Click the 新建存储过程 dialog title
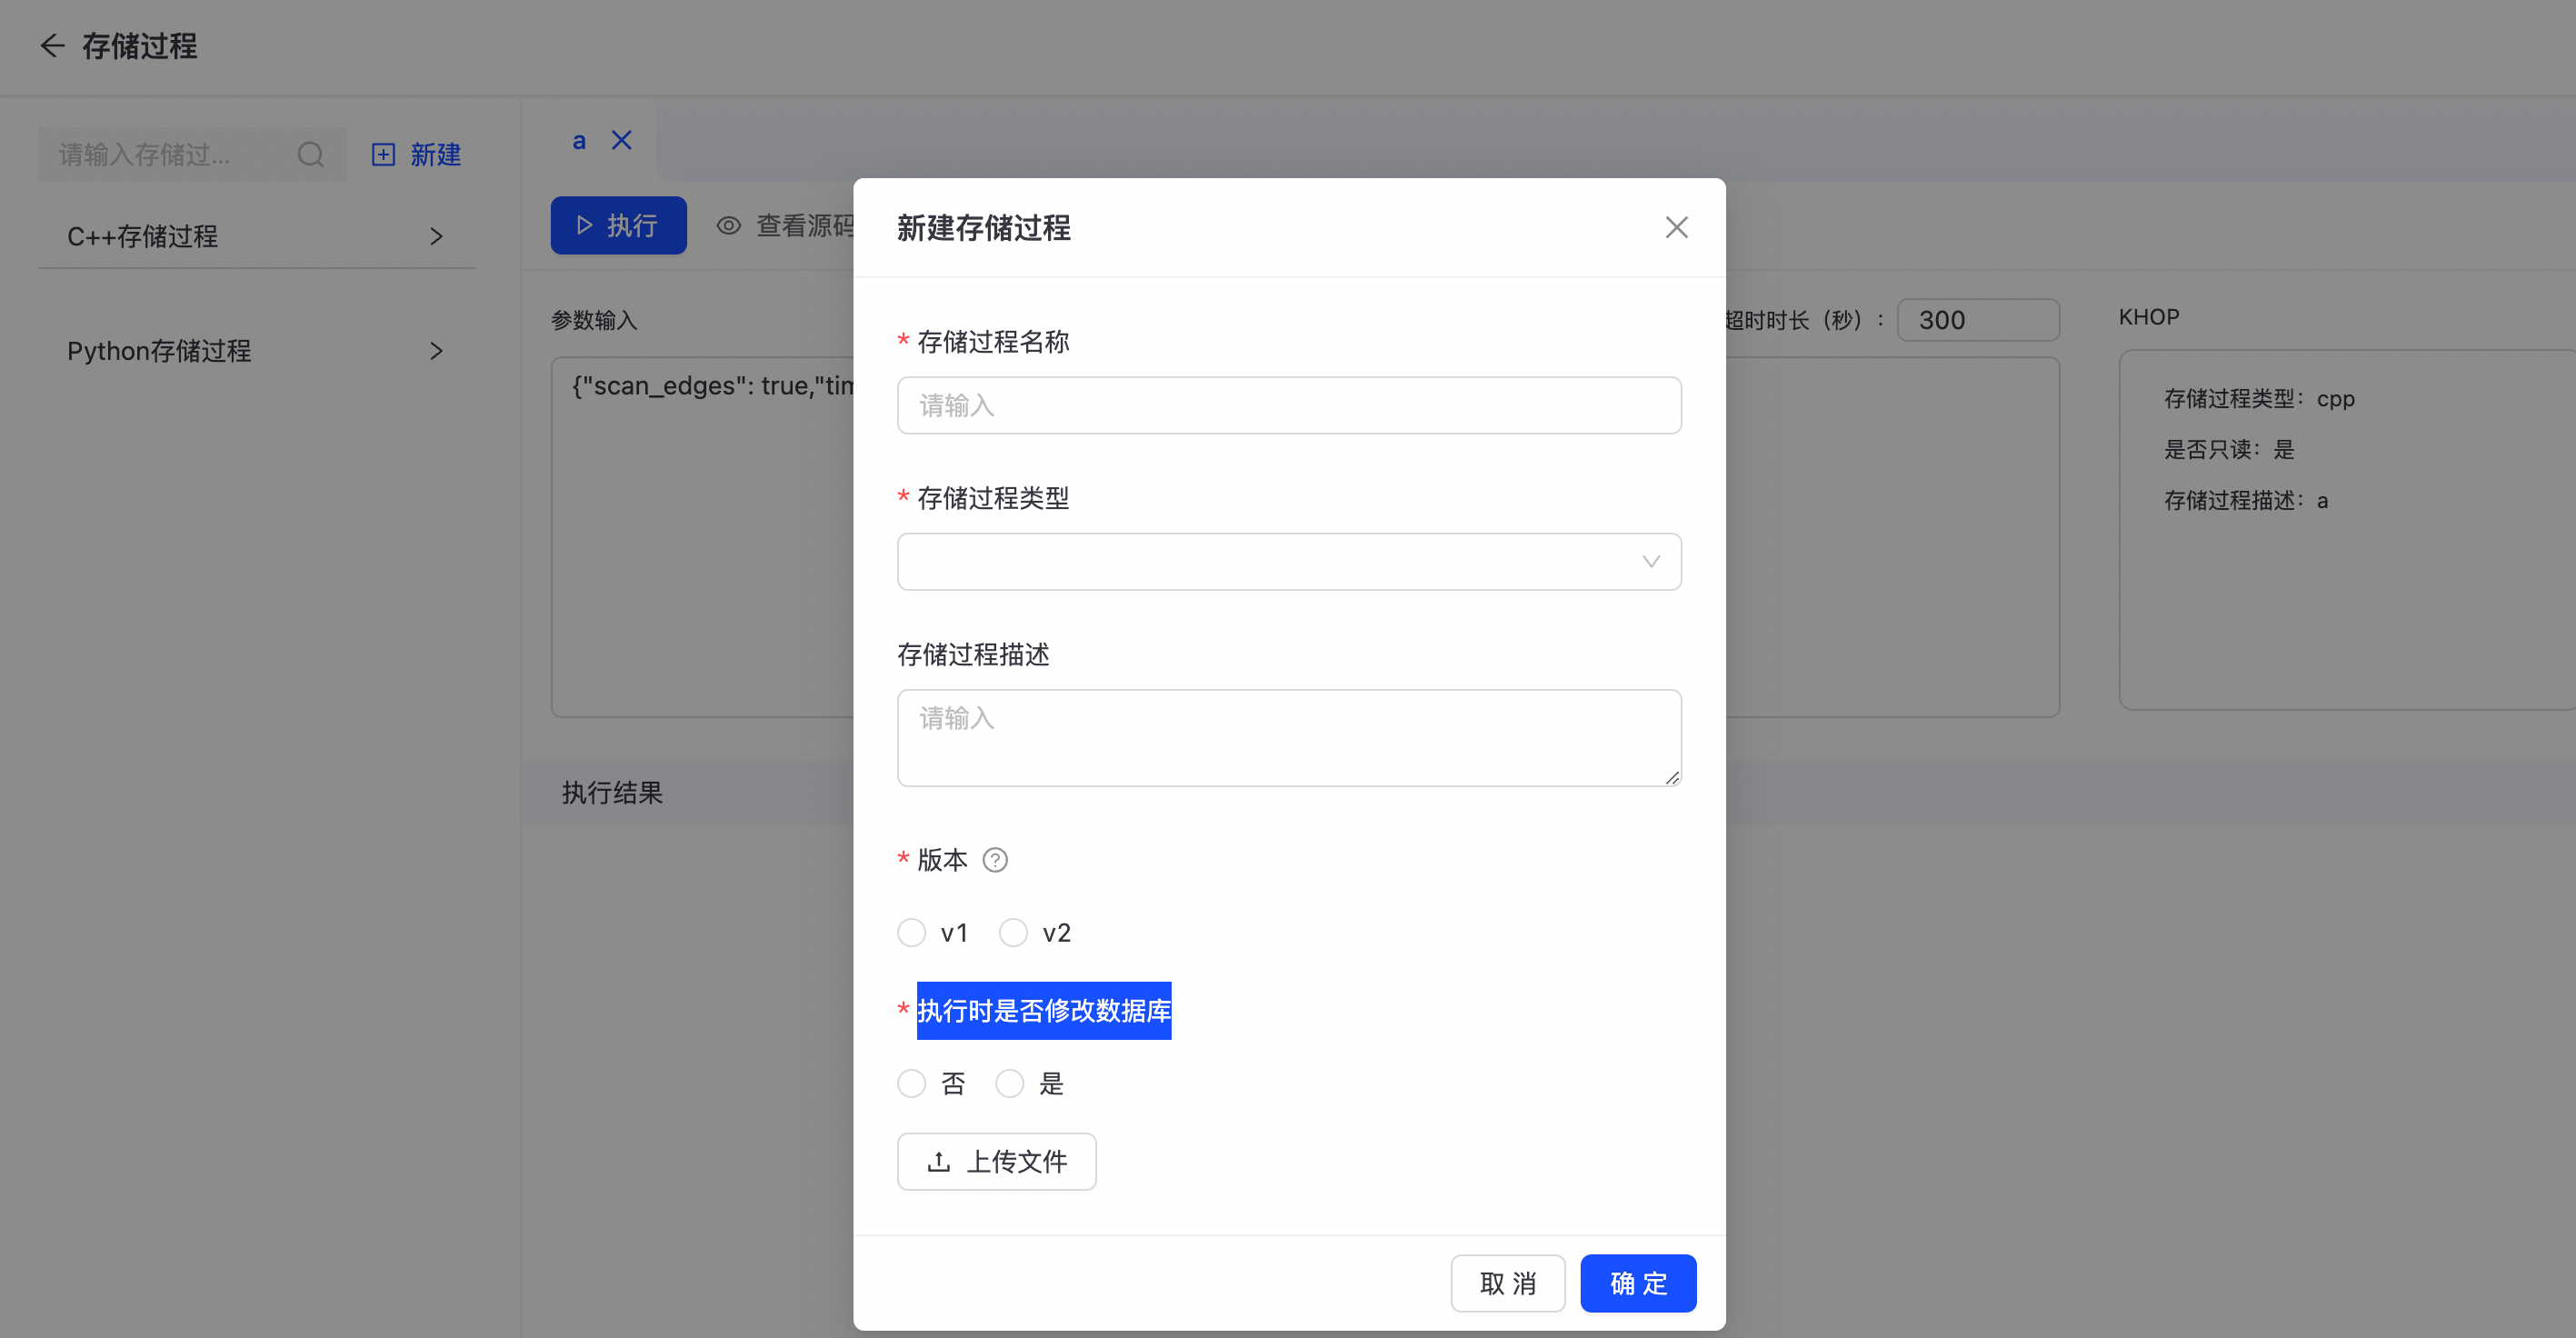 [x=983, y=228]
